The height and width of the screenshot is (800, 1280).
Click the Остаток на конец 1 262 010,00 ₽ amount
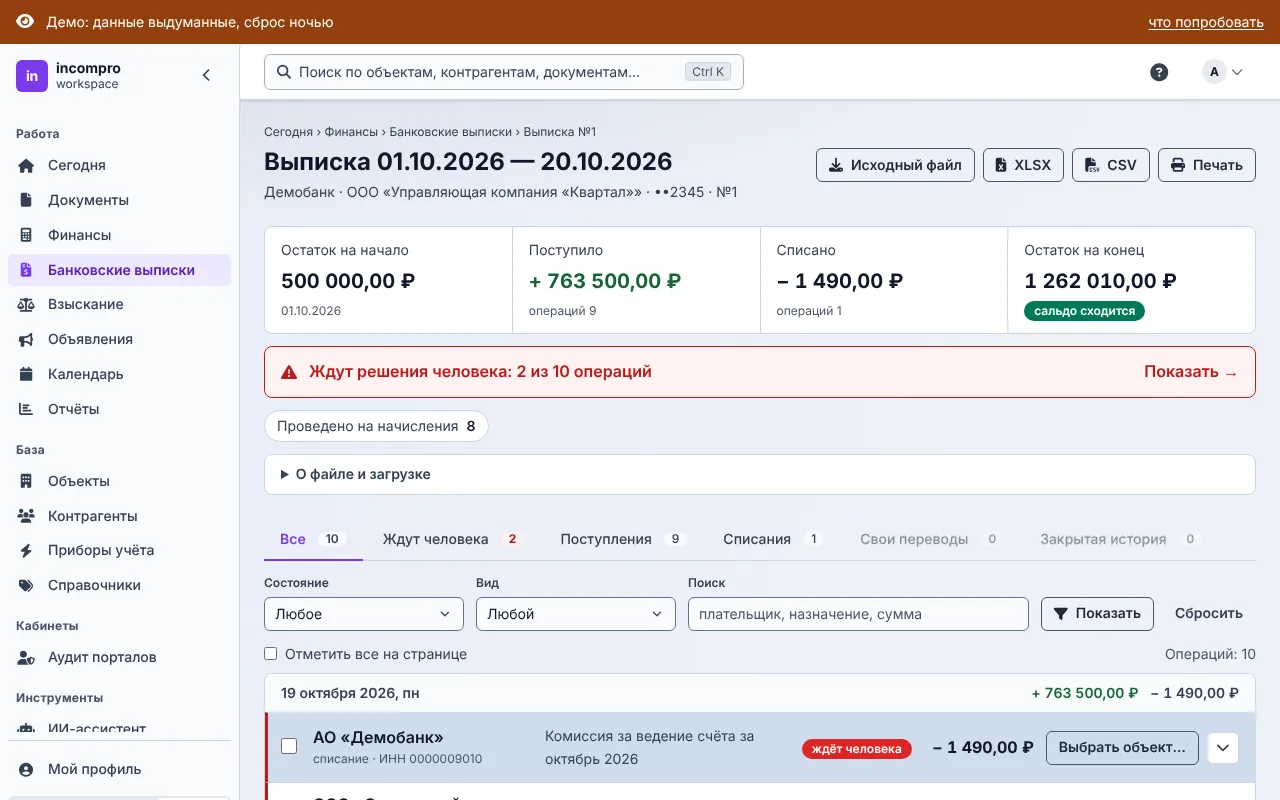1100,281
